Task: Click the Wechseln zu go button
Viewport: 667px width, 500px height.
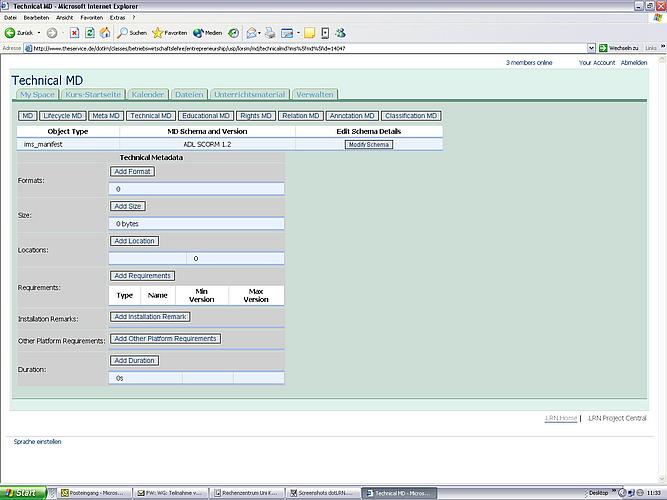Action: click(619, 48)
